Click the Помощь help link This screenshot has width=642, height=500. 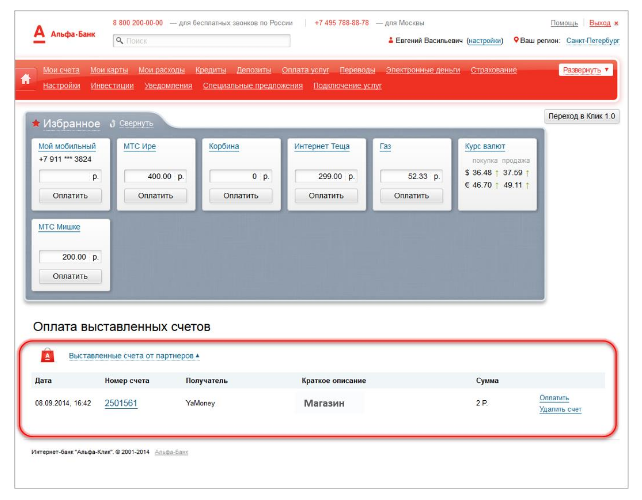564,23
